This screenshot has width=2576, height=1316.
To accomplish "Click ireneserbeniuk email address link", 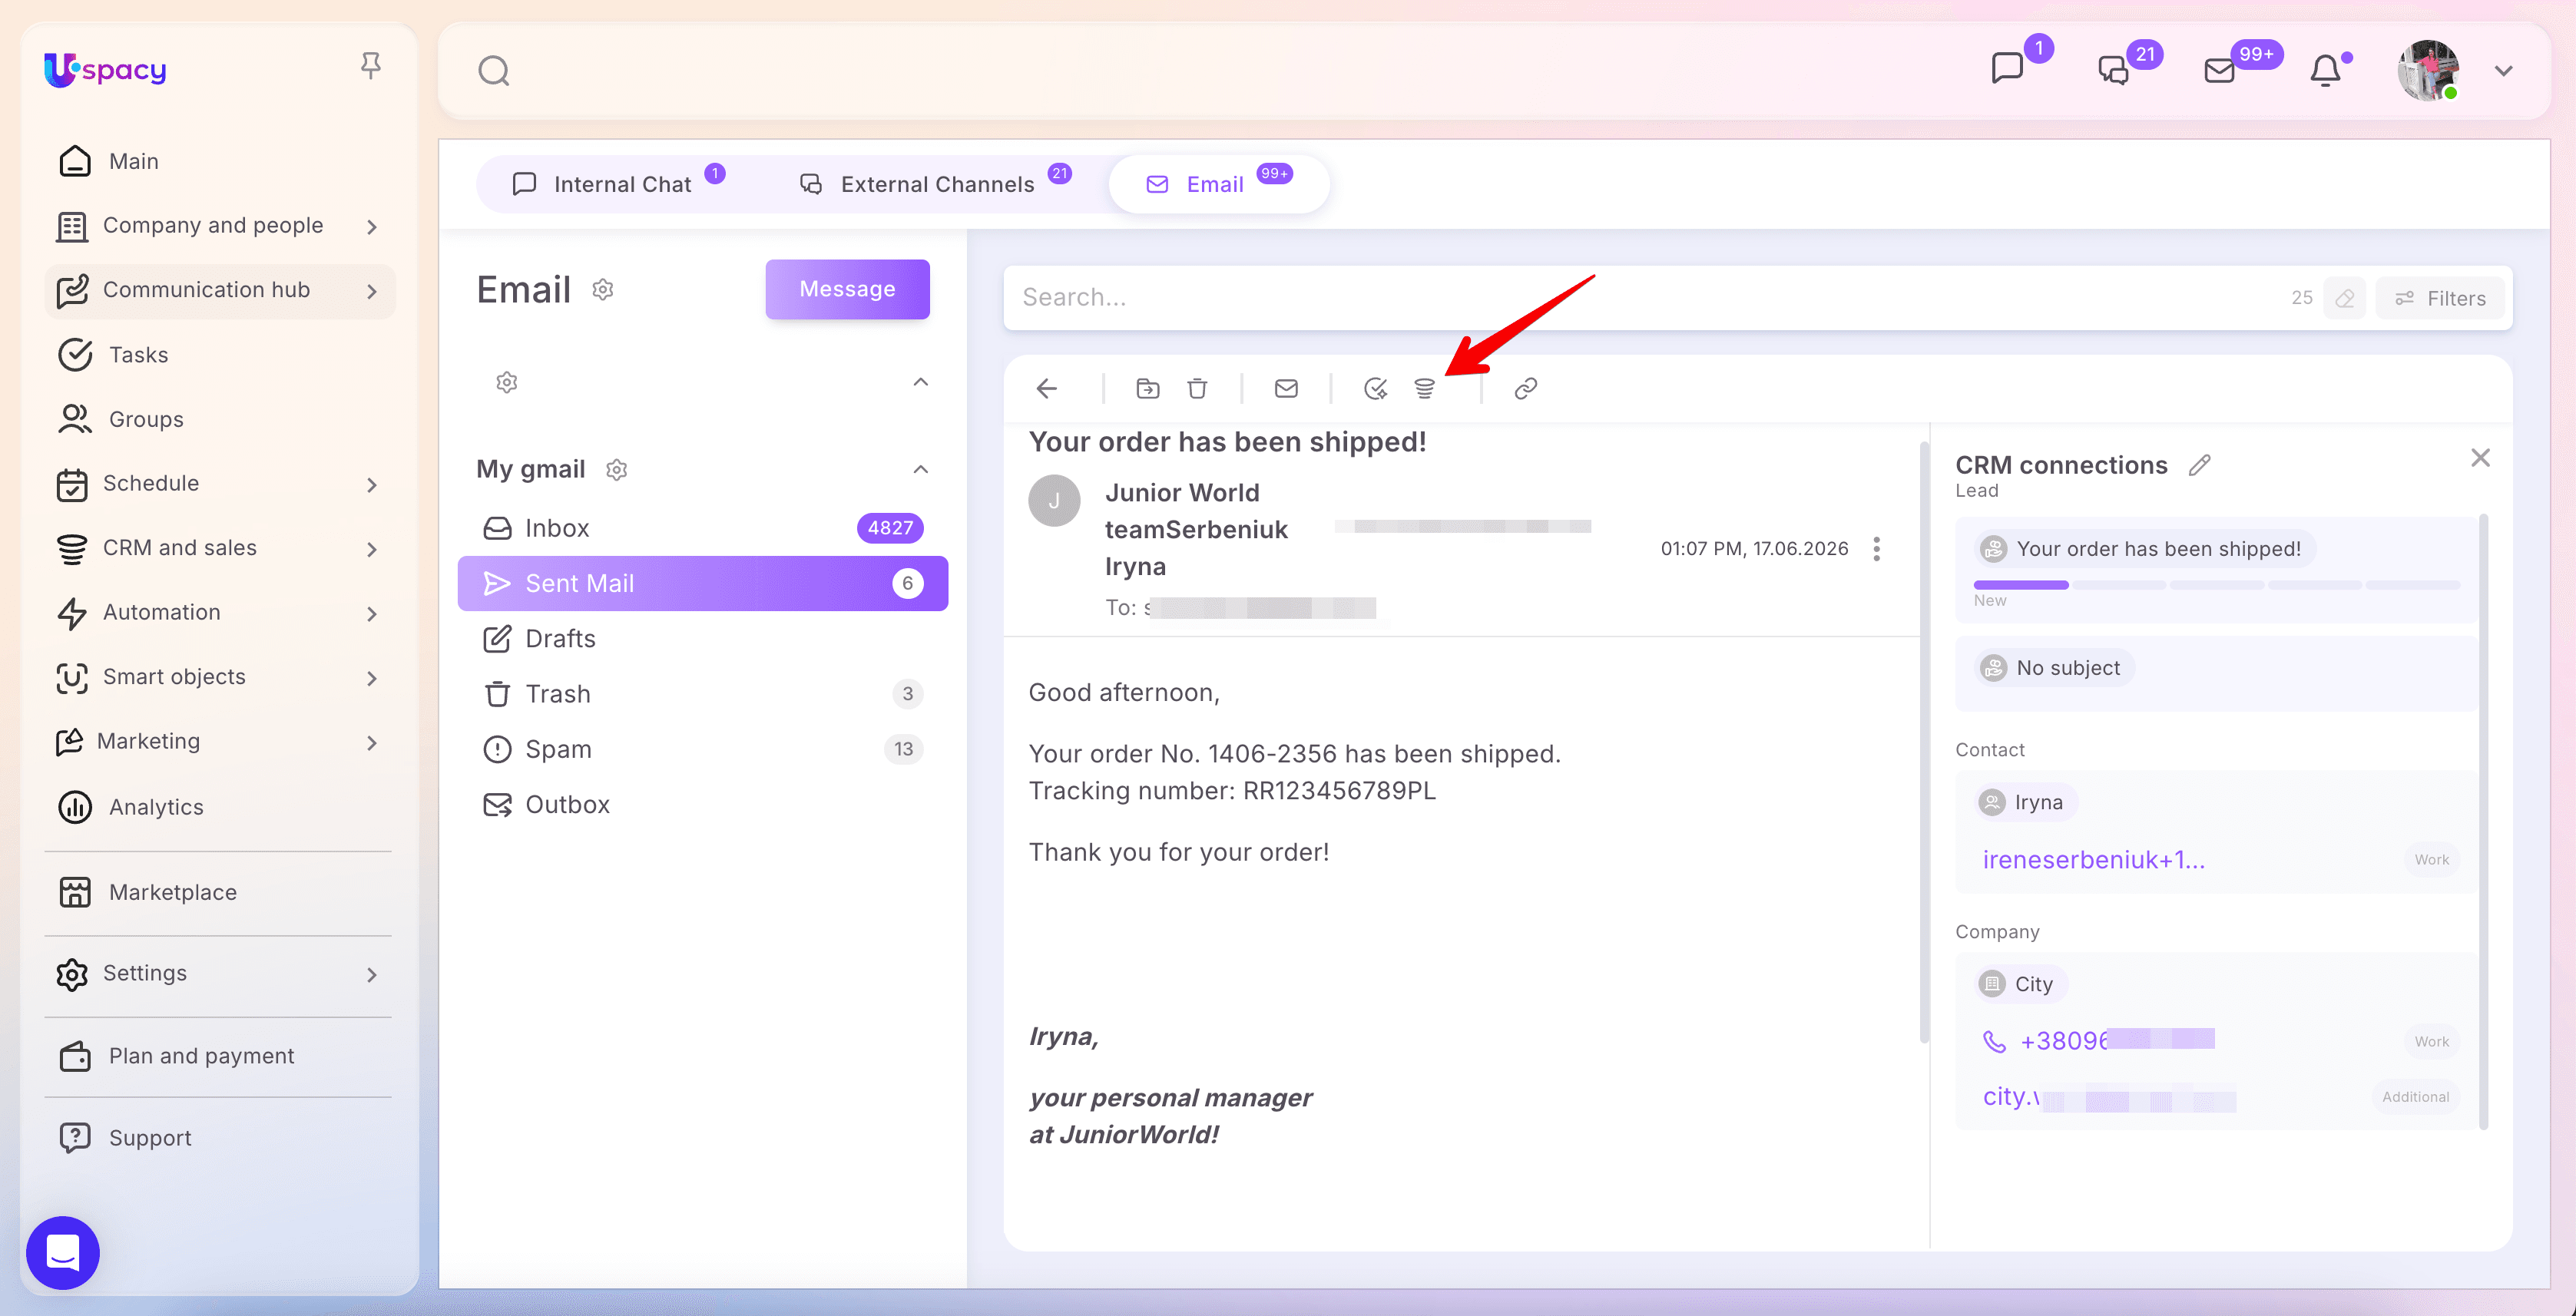I will 2094,860.
